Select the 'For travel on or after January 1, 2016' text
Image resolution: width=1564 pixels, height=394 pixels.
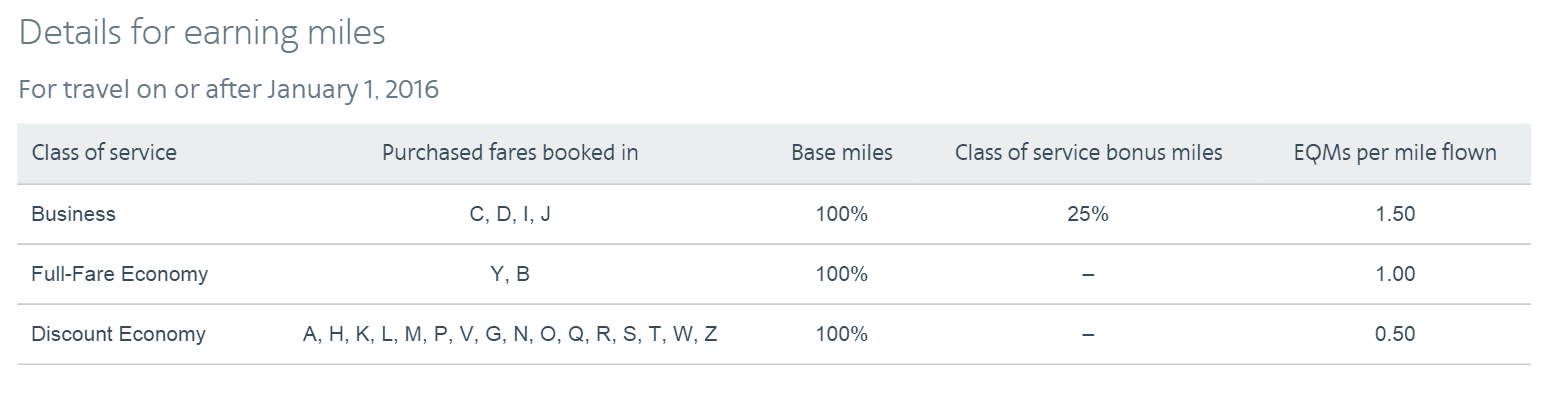point(229,89)
